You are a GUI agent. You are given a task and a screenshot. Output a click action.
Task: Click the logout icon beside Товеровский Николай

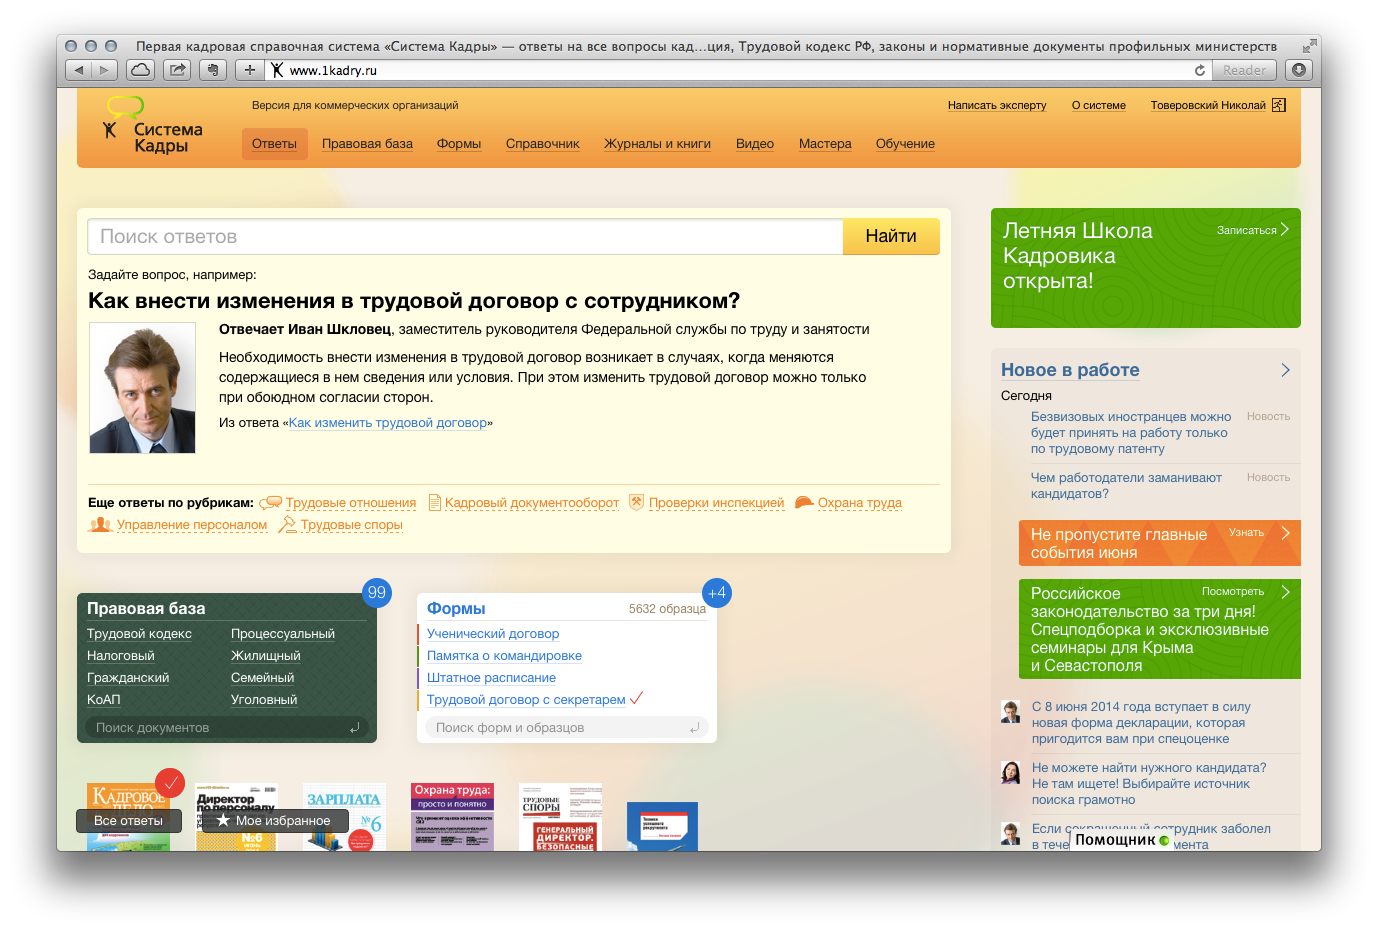coord(1278,105)
